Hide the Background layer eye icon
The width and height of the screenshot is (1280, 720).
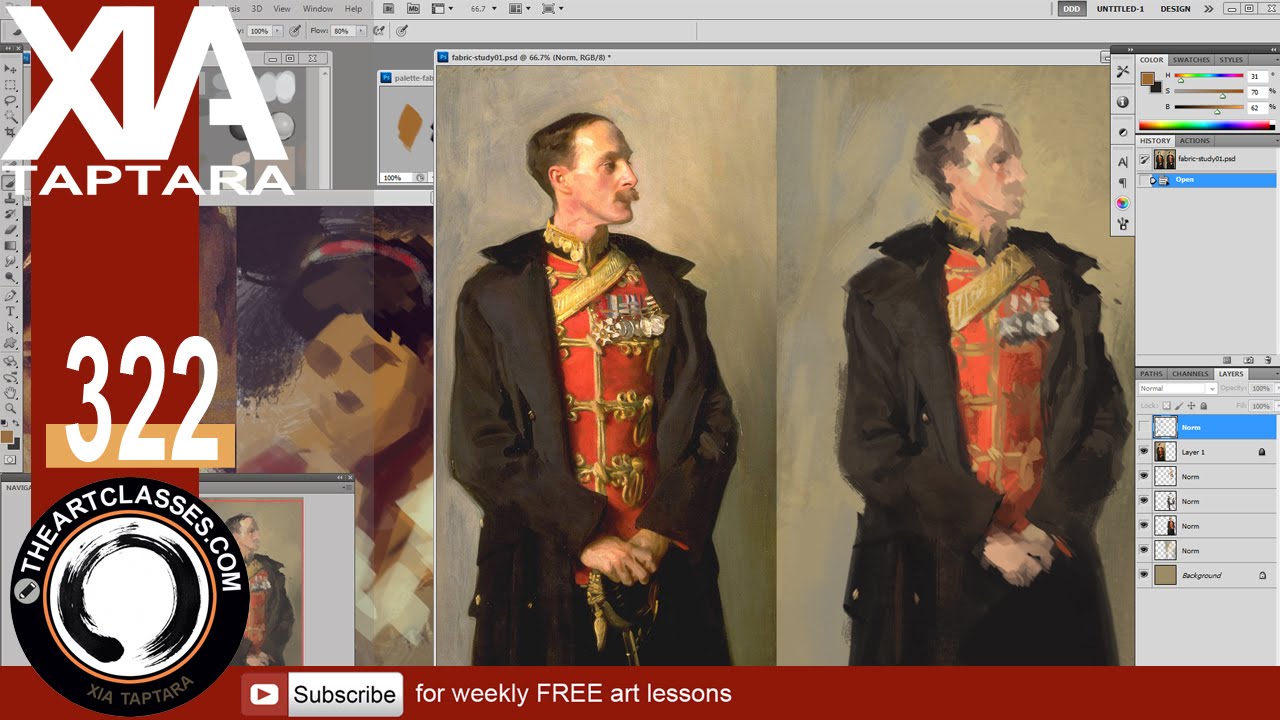click(1144, 575)
